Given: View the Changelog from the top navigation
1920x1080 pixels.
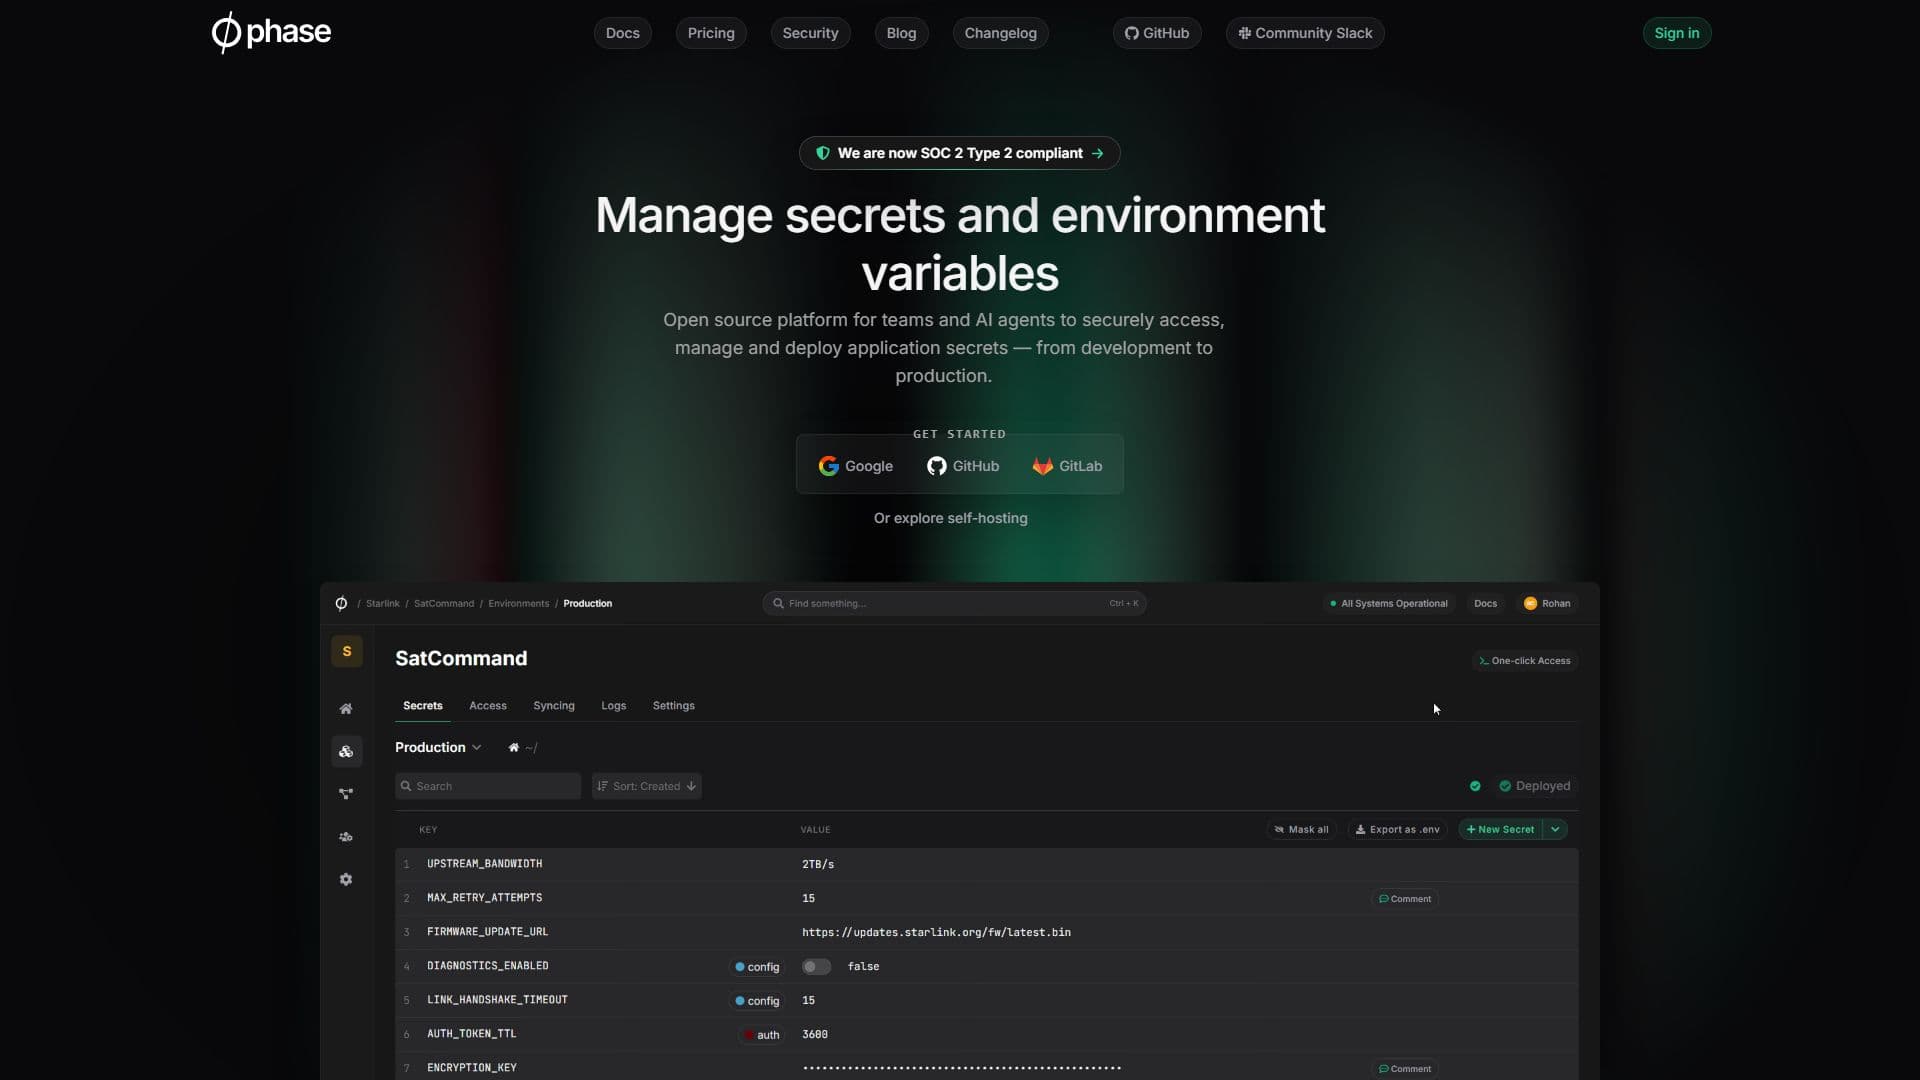Looking at the screenshot, I should [1000, 33].
